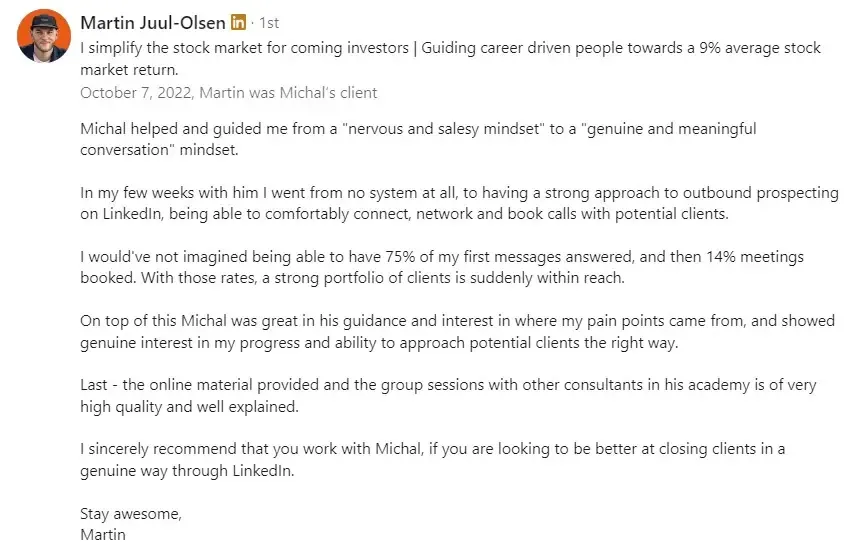Screen dimensions: 864x547
Task: Open Martin Juul-Olsen's round profile photo
Action: tap(44, 36)
